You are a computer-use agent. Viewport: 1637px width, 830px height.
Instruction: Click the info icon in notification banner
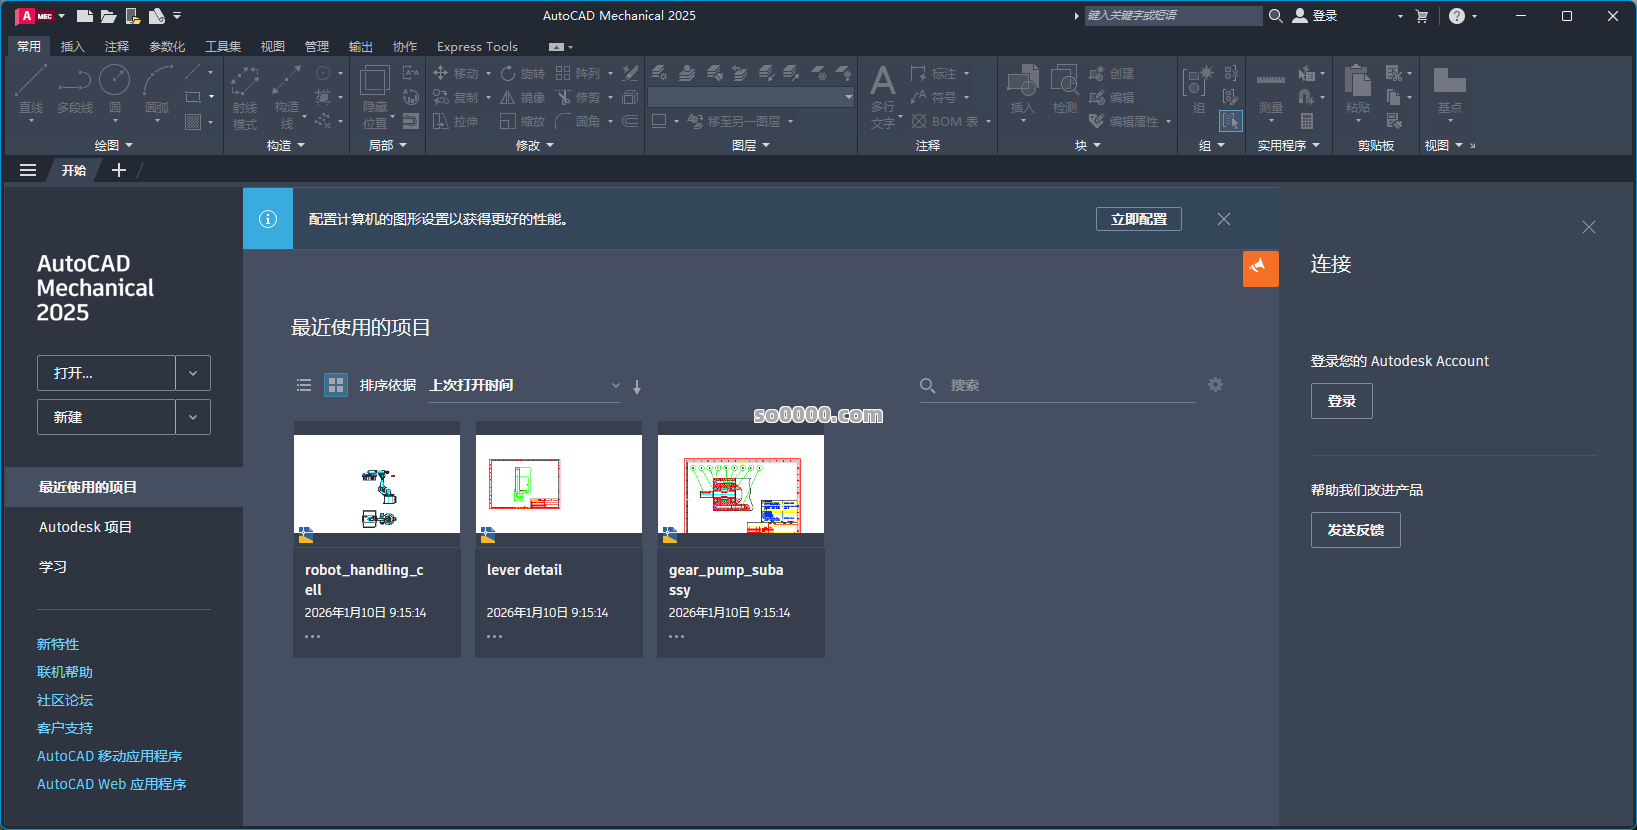tap(268, 219)
